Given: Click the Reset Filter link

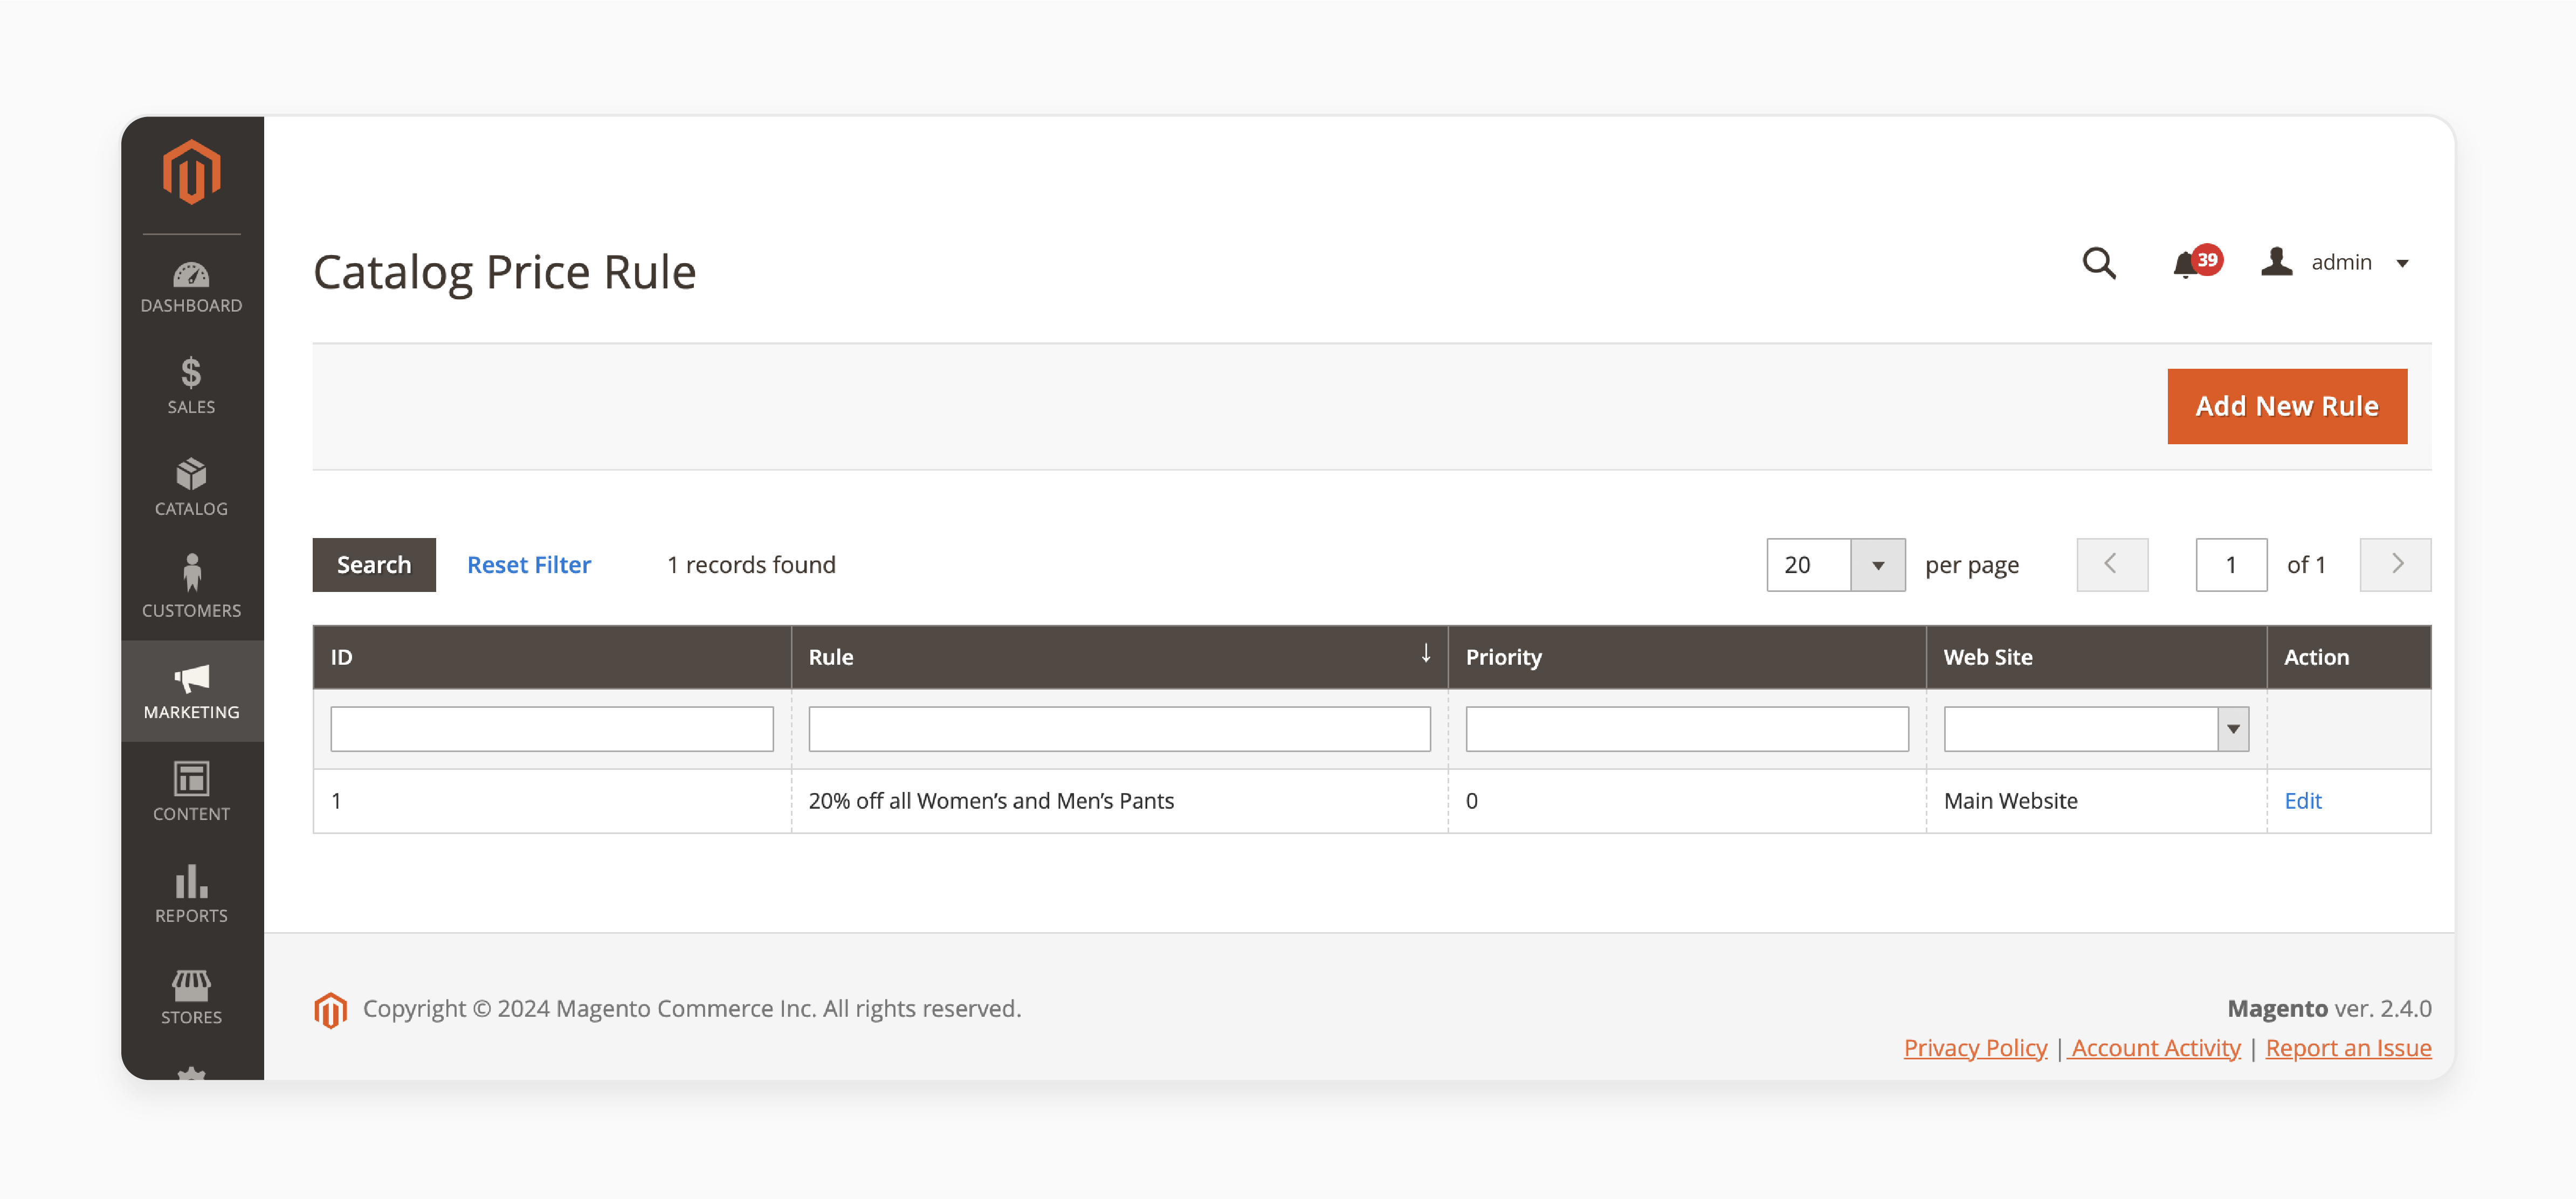Looking at the screenshot, I should coord(529,563).
